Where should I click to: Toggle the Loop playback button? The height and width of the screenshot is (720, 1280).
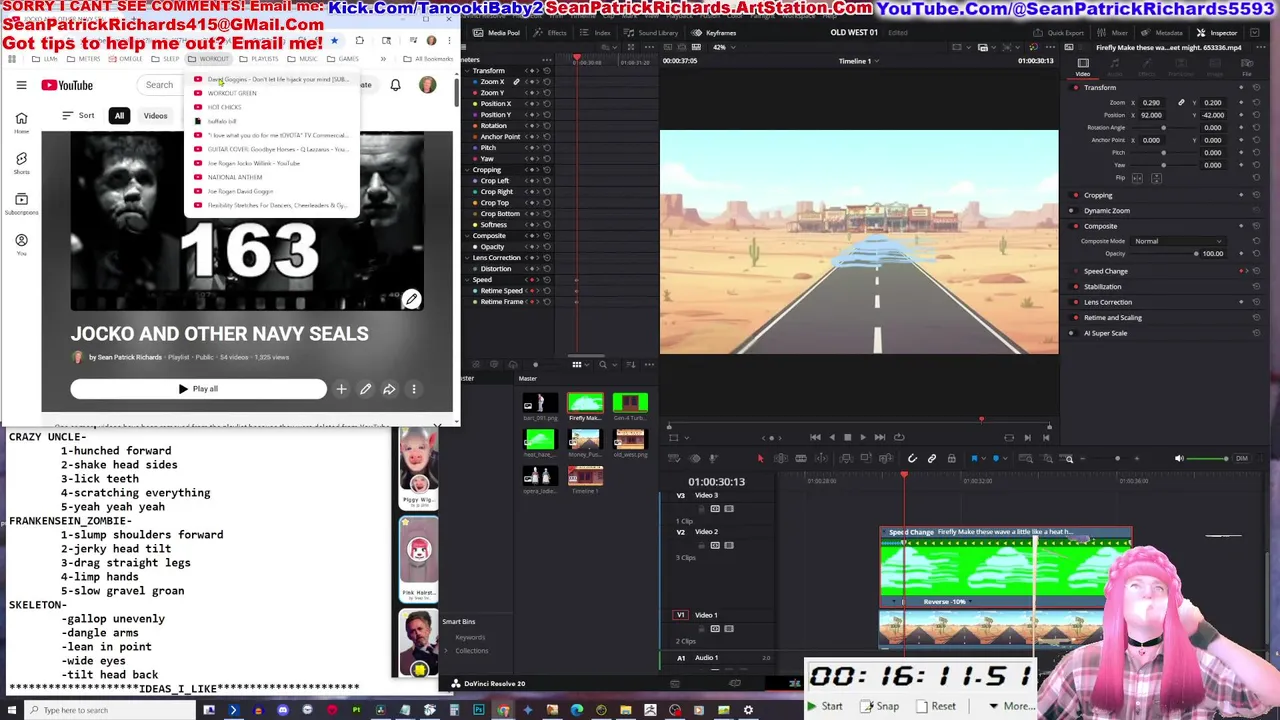[898, 437]
